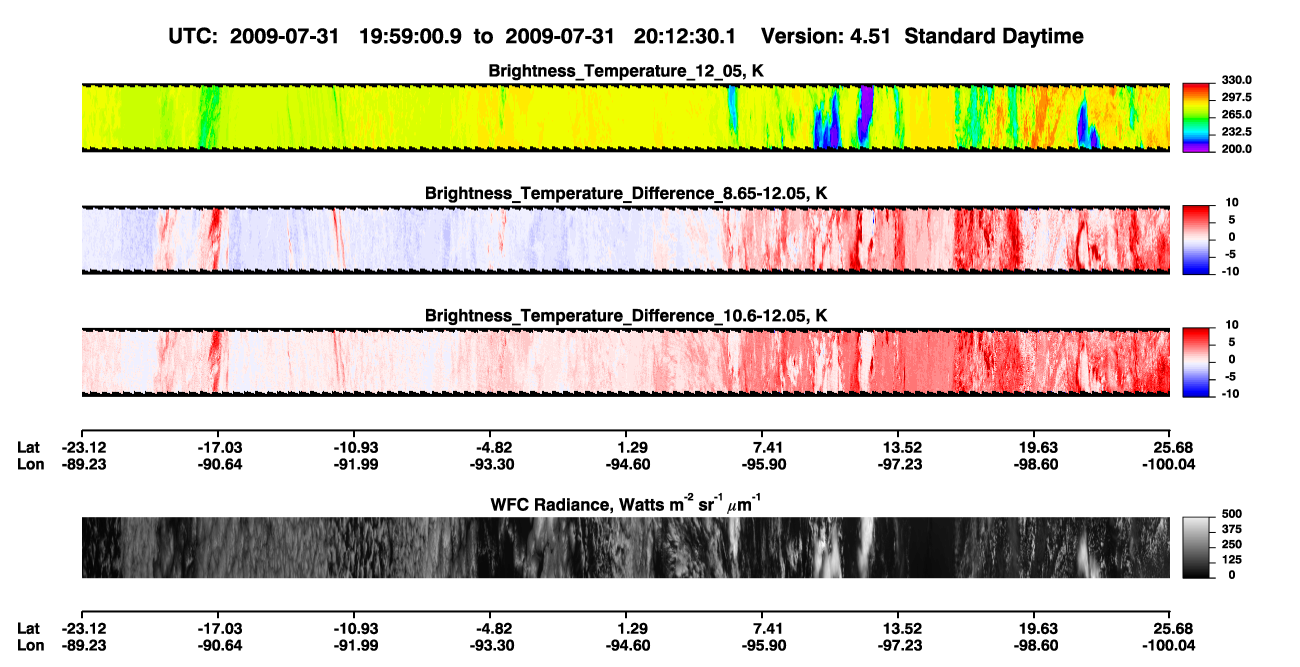Click the '232.5' color bar label
This screenshot has height=667, width=1300.
pyautogui.click(x=1236, y=132)
